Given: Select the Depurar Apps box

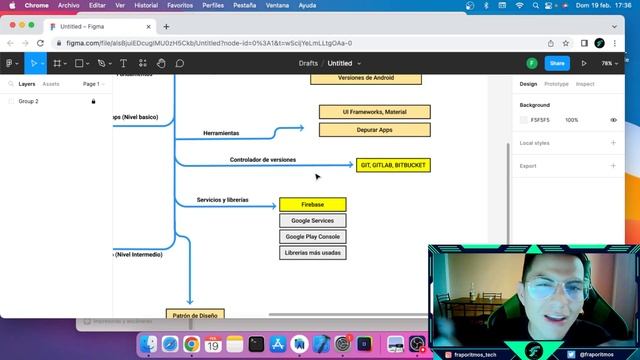Looking at the screenshot, I should (x=374, y=130).
